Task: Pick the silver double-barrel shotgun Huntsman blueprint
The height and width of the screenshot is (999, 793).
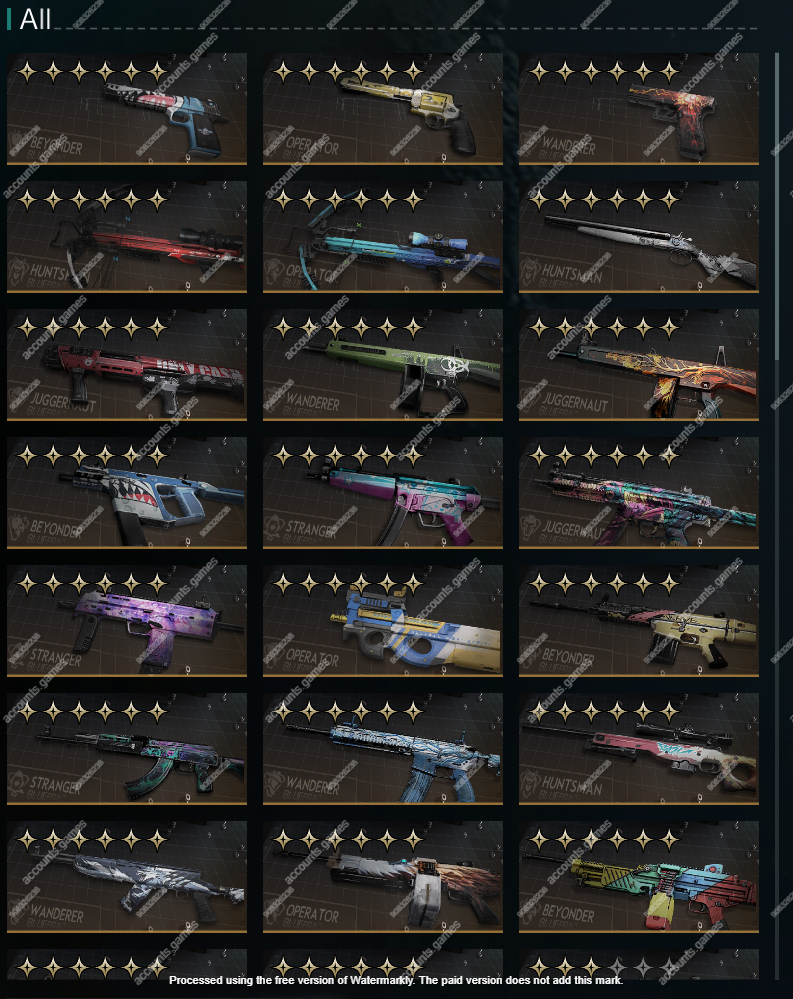Action: pyautogui.click(x=639, y=237)
